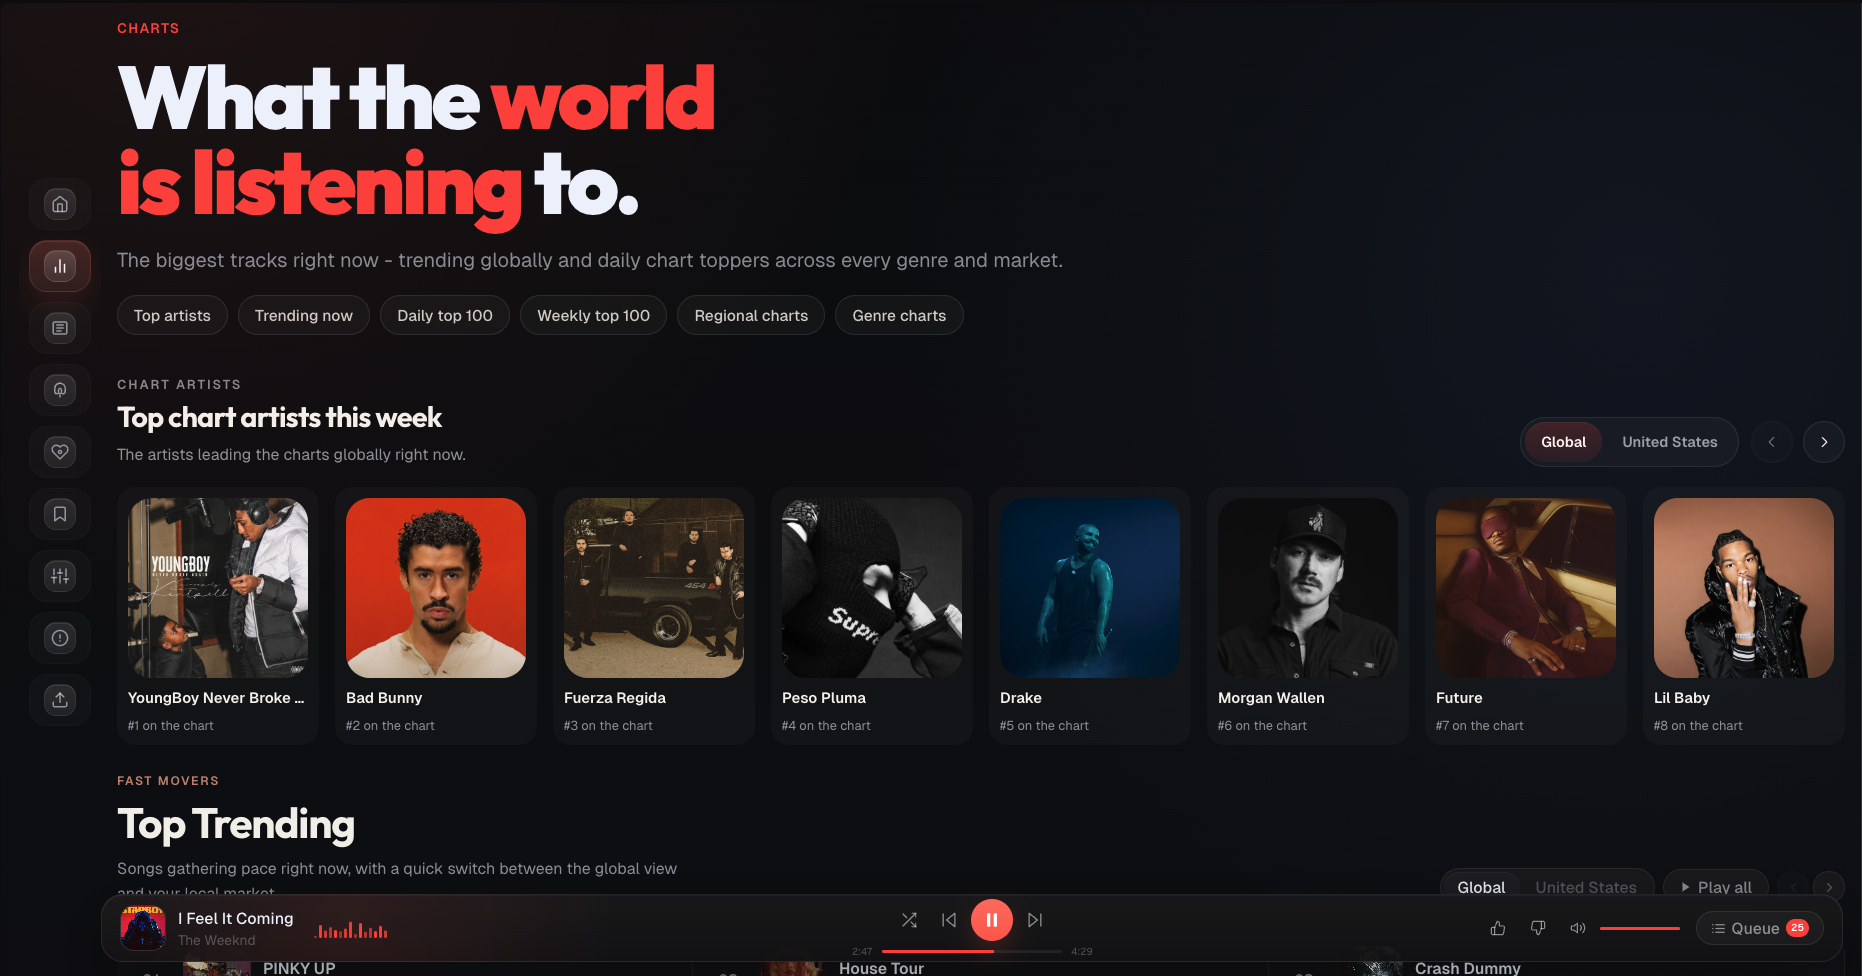Show previous chart artists with left chevron
The image size is (1862, 976).
coord(1772,442)
